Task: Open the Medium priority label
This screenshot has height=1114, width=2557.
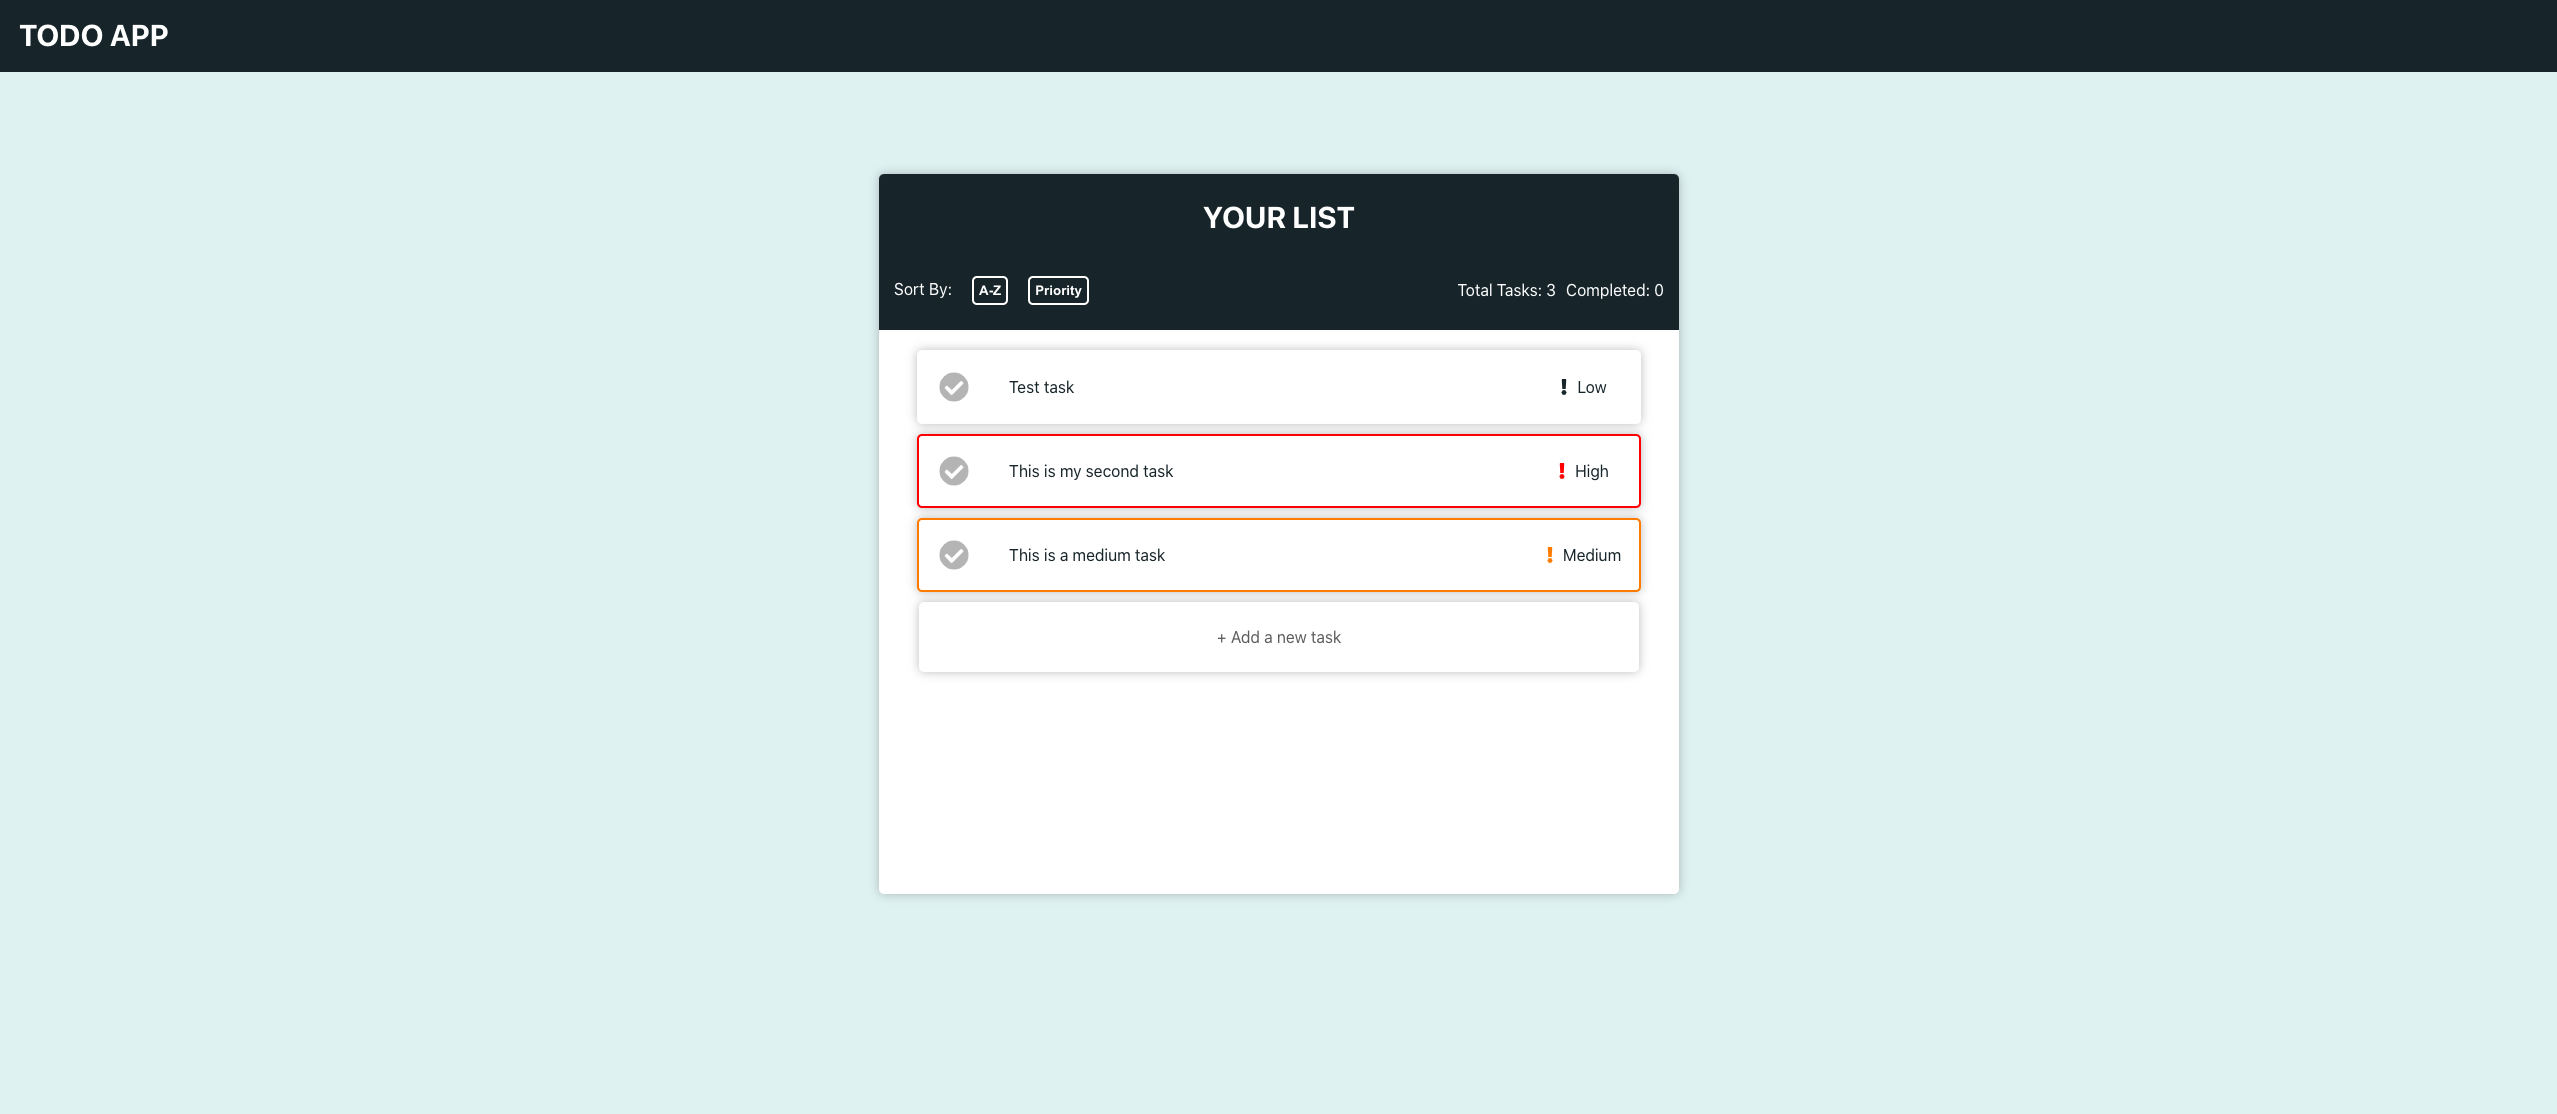Action: (1591, 555)
